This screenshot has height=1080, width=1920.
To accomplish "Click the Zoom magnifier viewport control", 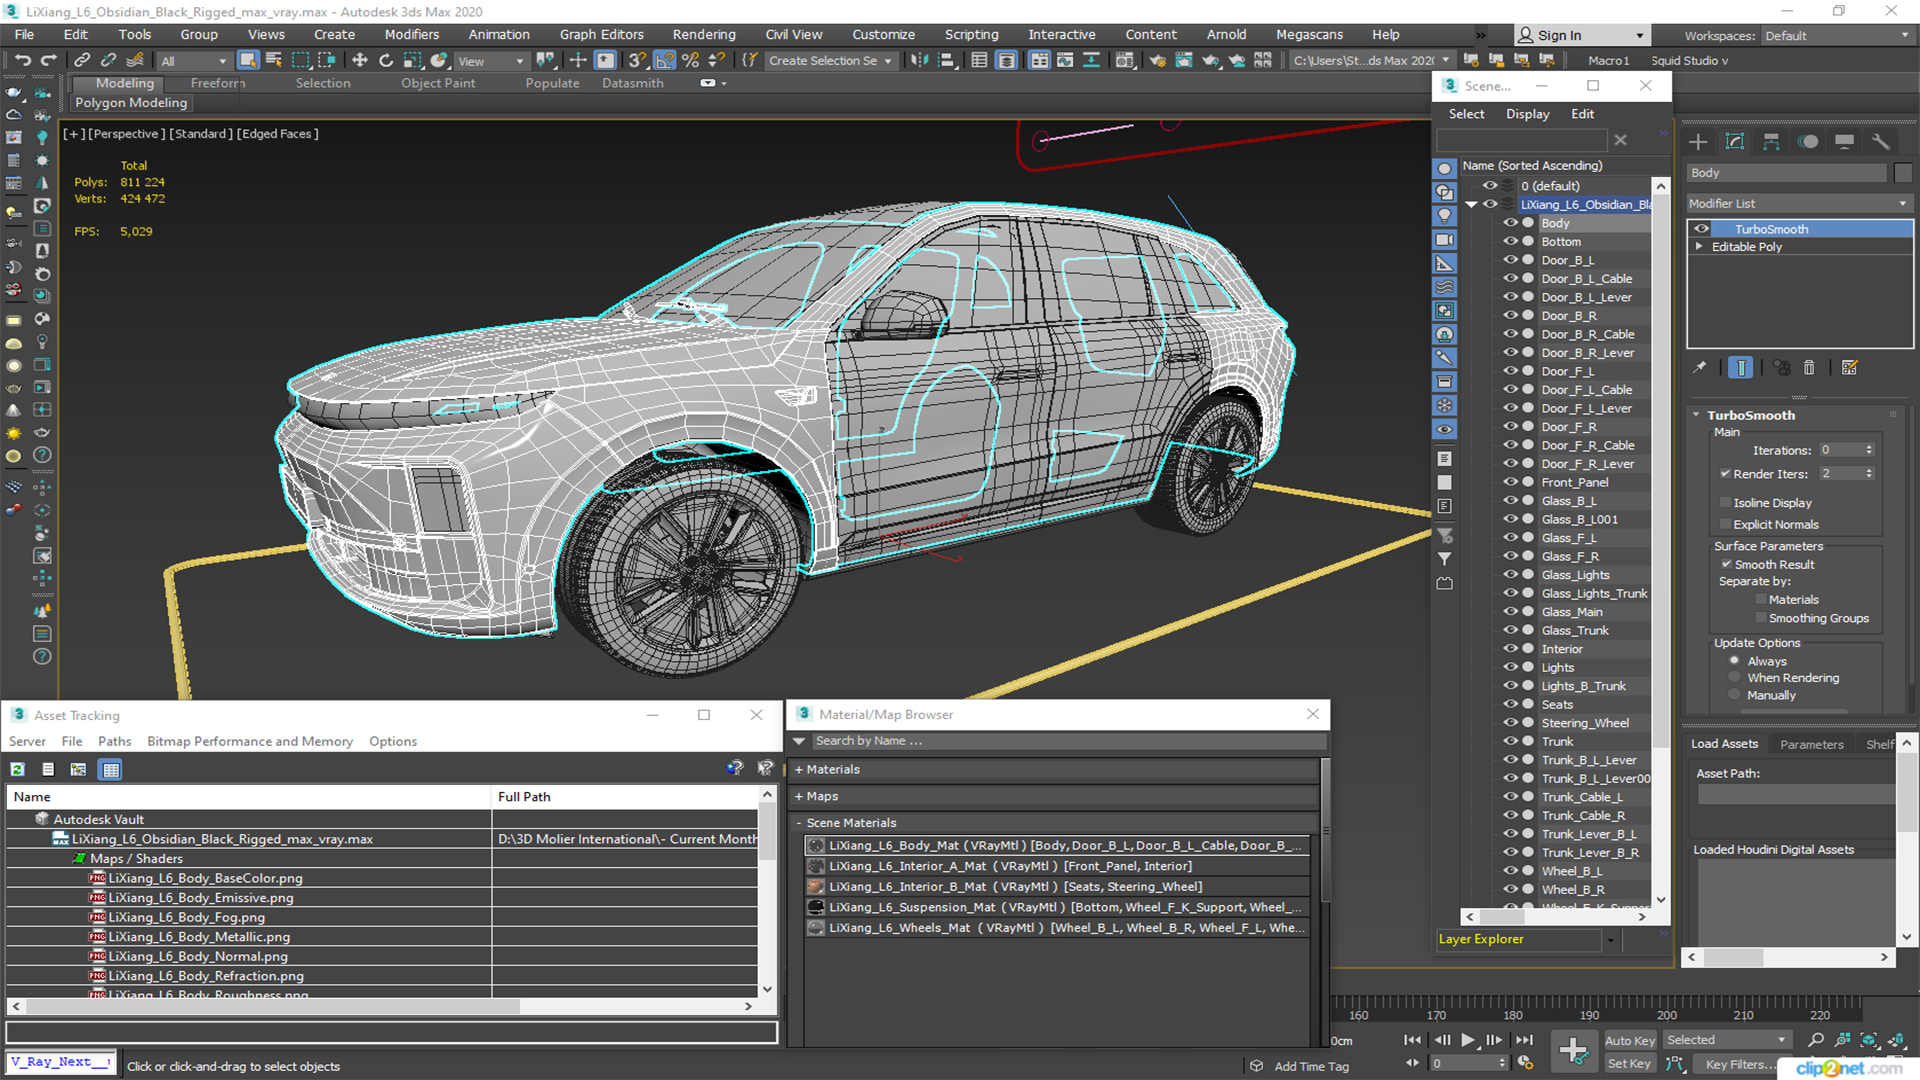I will [x=1816, y=1040].
